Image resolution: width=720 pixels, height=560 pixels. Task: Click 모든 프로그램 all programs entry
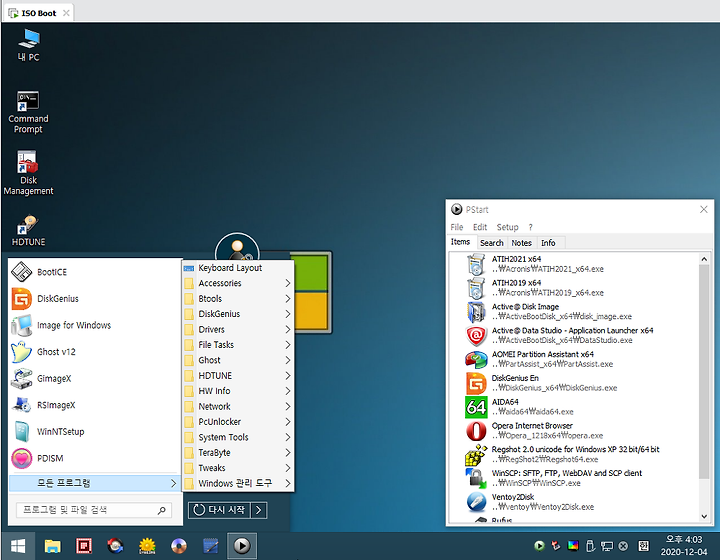click(94, 483)
